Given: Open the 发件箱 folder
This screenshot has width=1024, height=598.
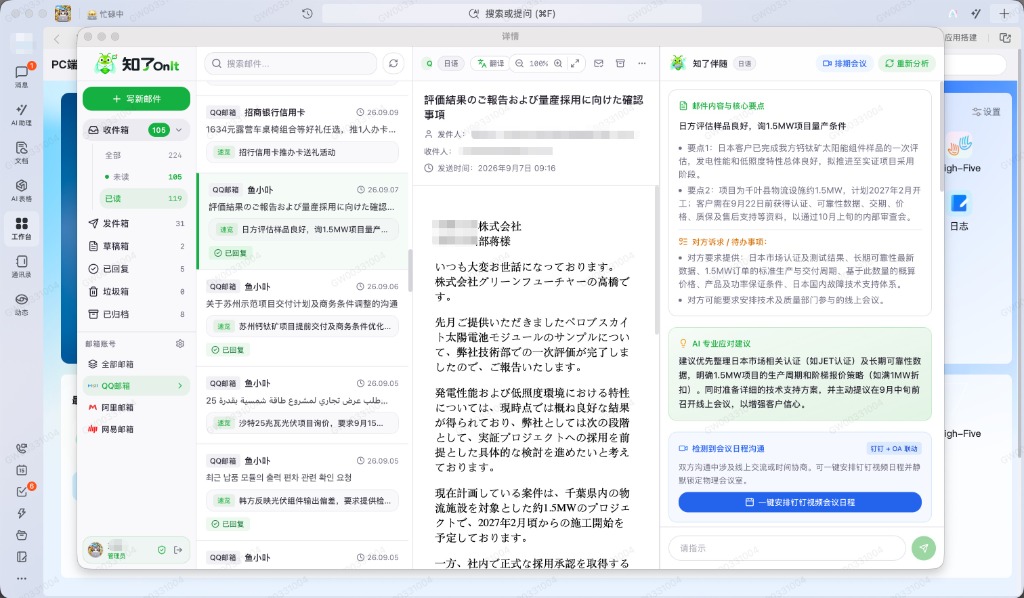Looking at the screenshot, I should coord(136,223).
